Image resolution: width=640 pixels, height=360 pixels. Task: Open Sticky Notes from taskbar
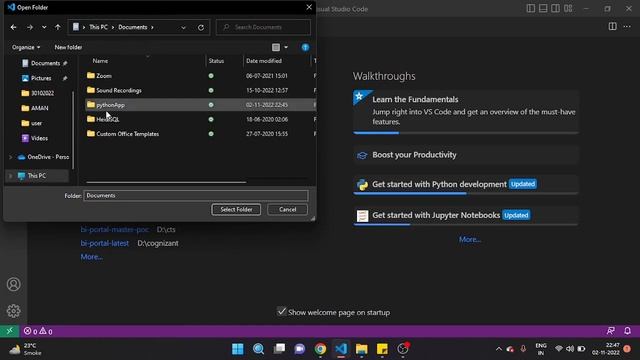(x=382, y=349)
